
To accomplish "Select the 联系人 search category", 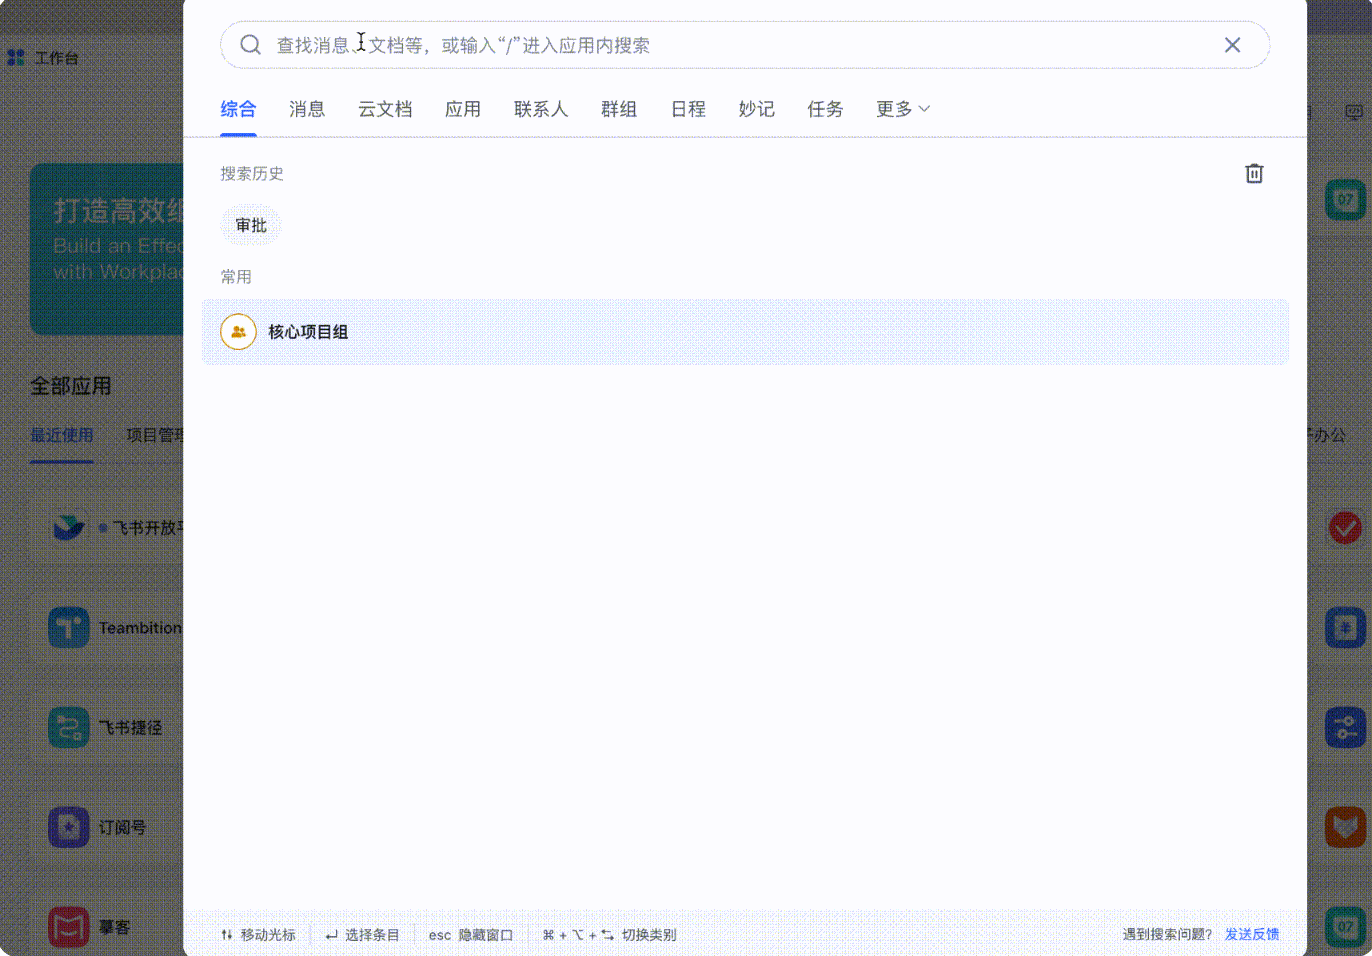I will 540,109.
